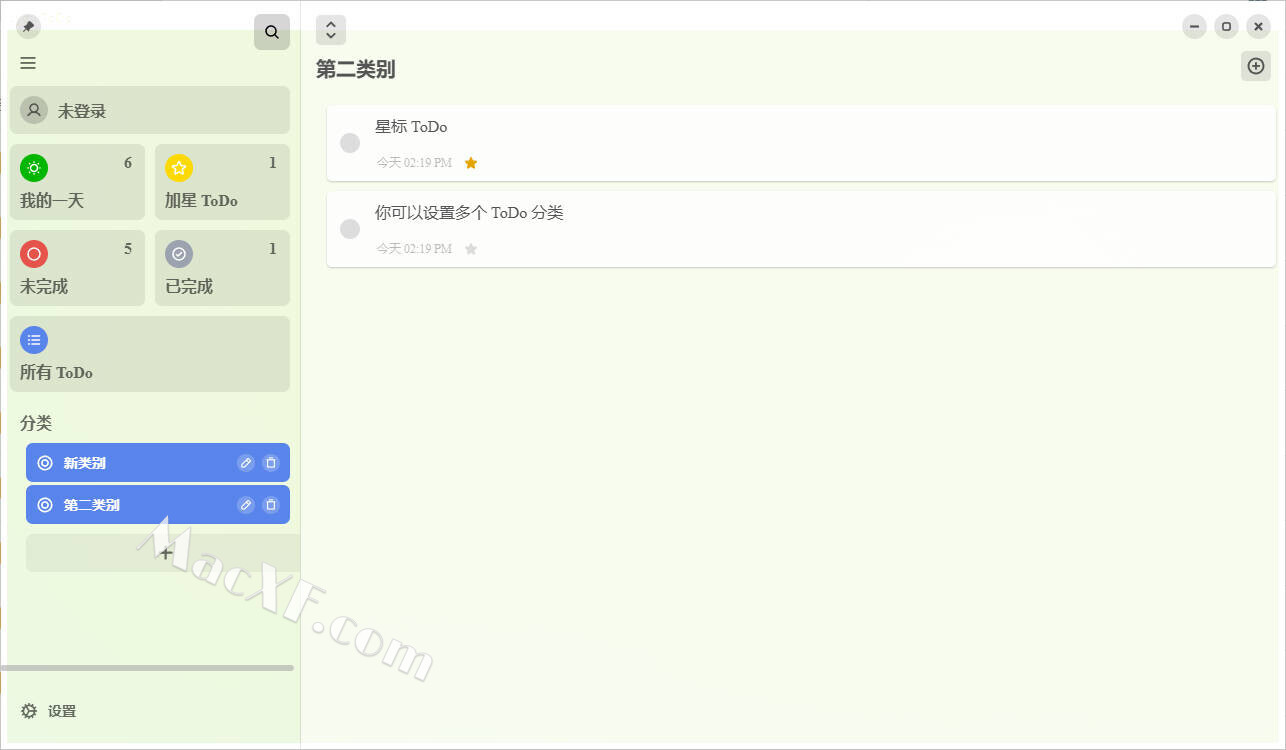Click the yellow star icon of 加星 ToDo

(179, 168)
